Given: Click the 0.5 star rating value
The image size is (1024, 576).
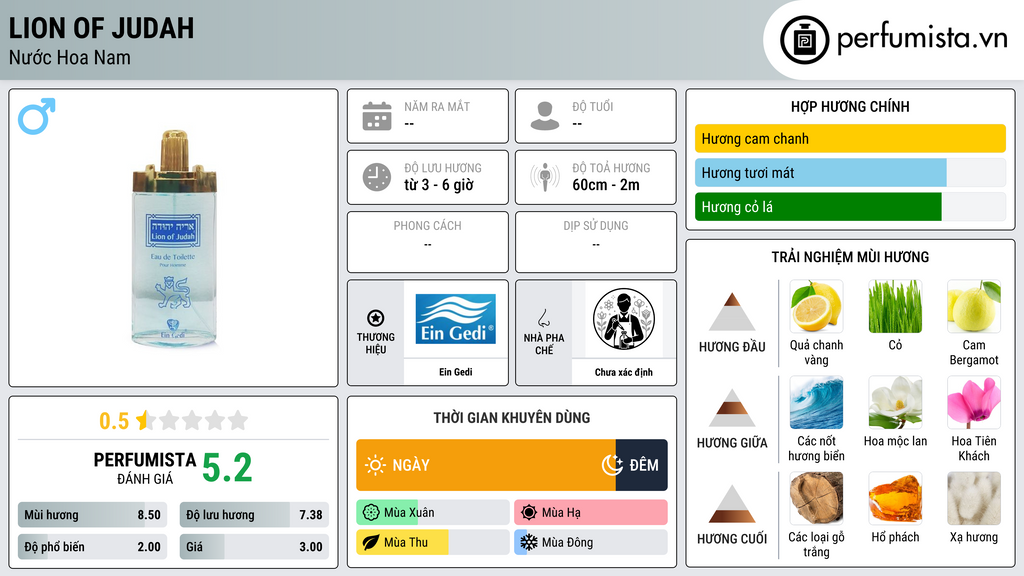Looking at the screenshot, I should pyautogui.click(x=114, y=421).
